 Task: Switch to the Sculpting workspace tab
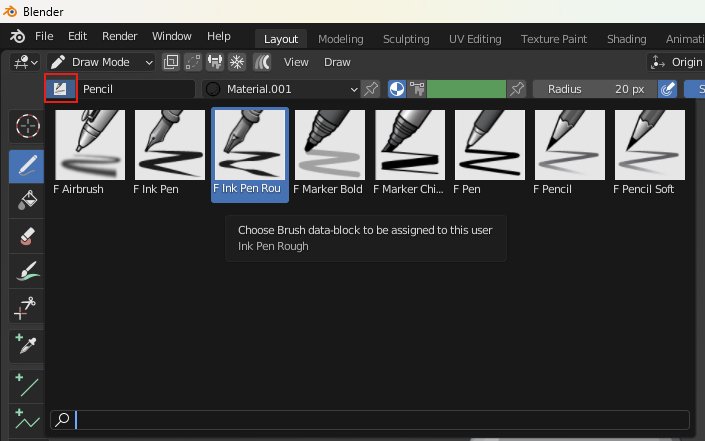click(406, 39)
